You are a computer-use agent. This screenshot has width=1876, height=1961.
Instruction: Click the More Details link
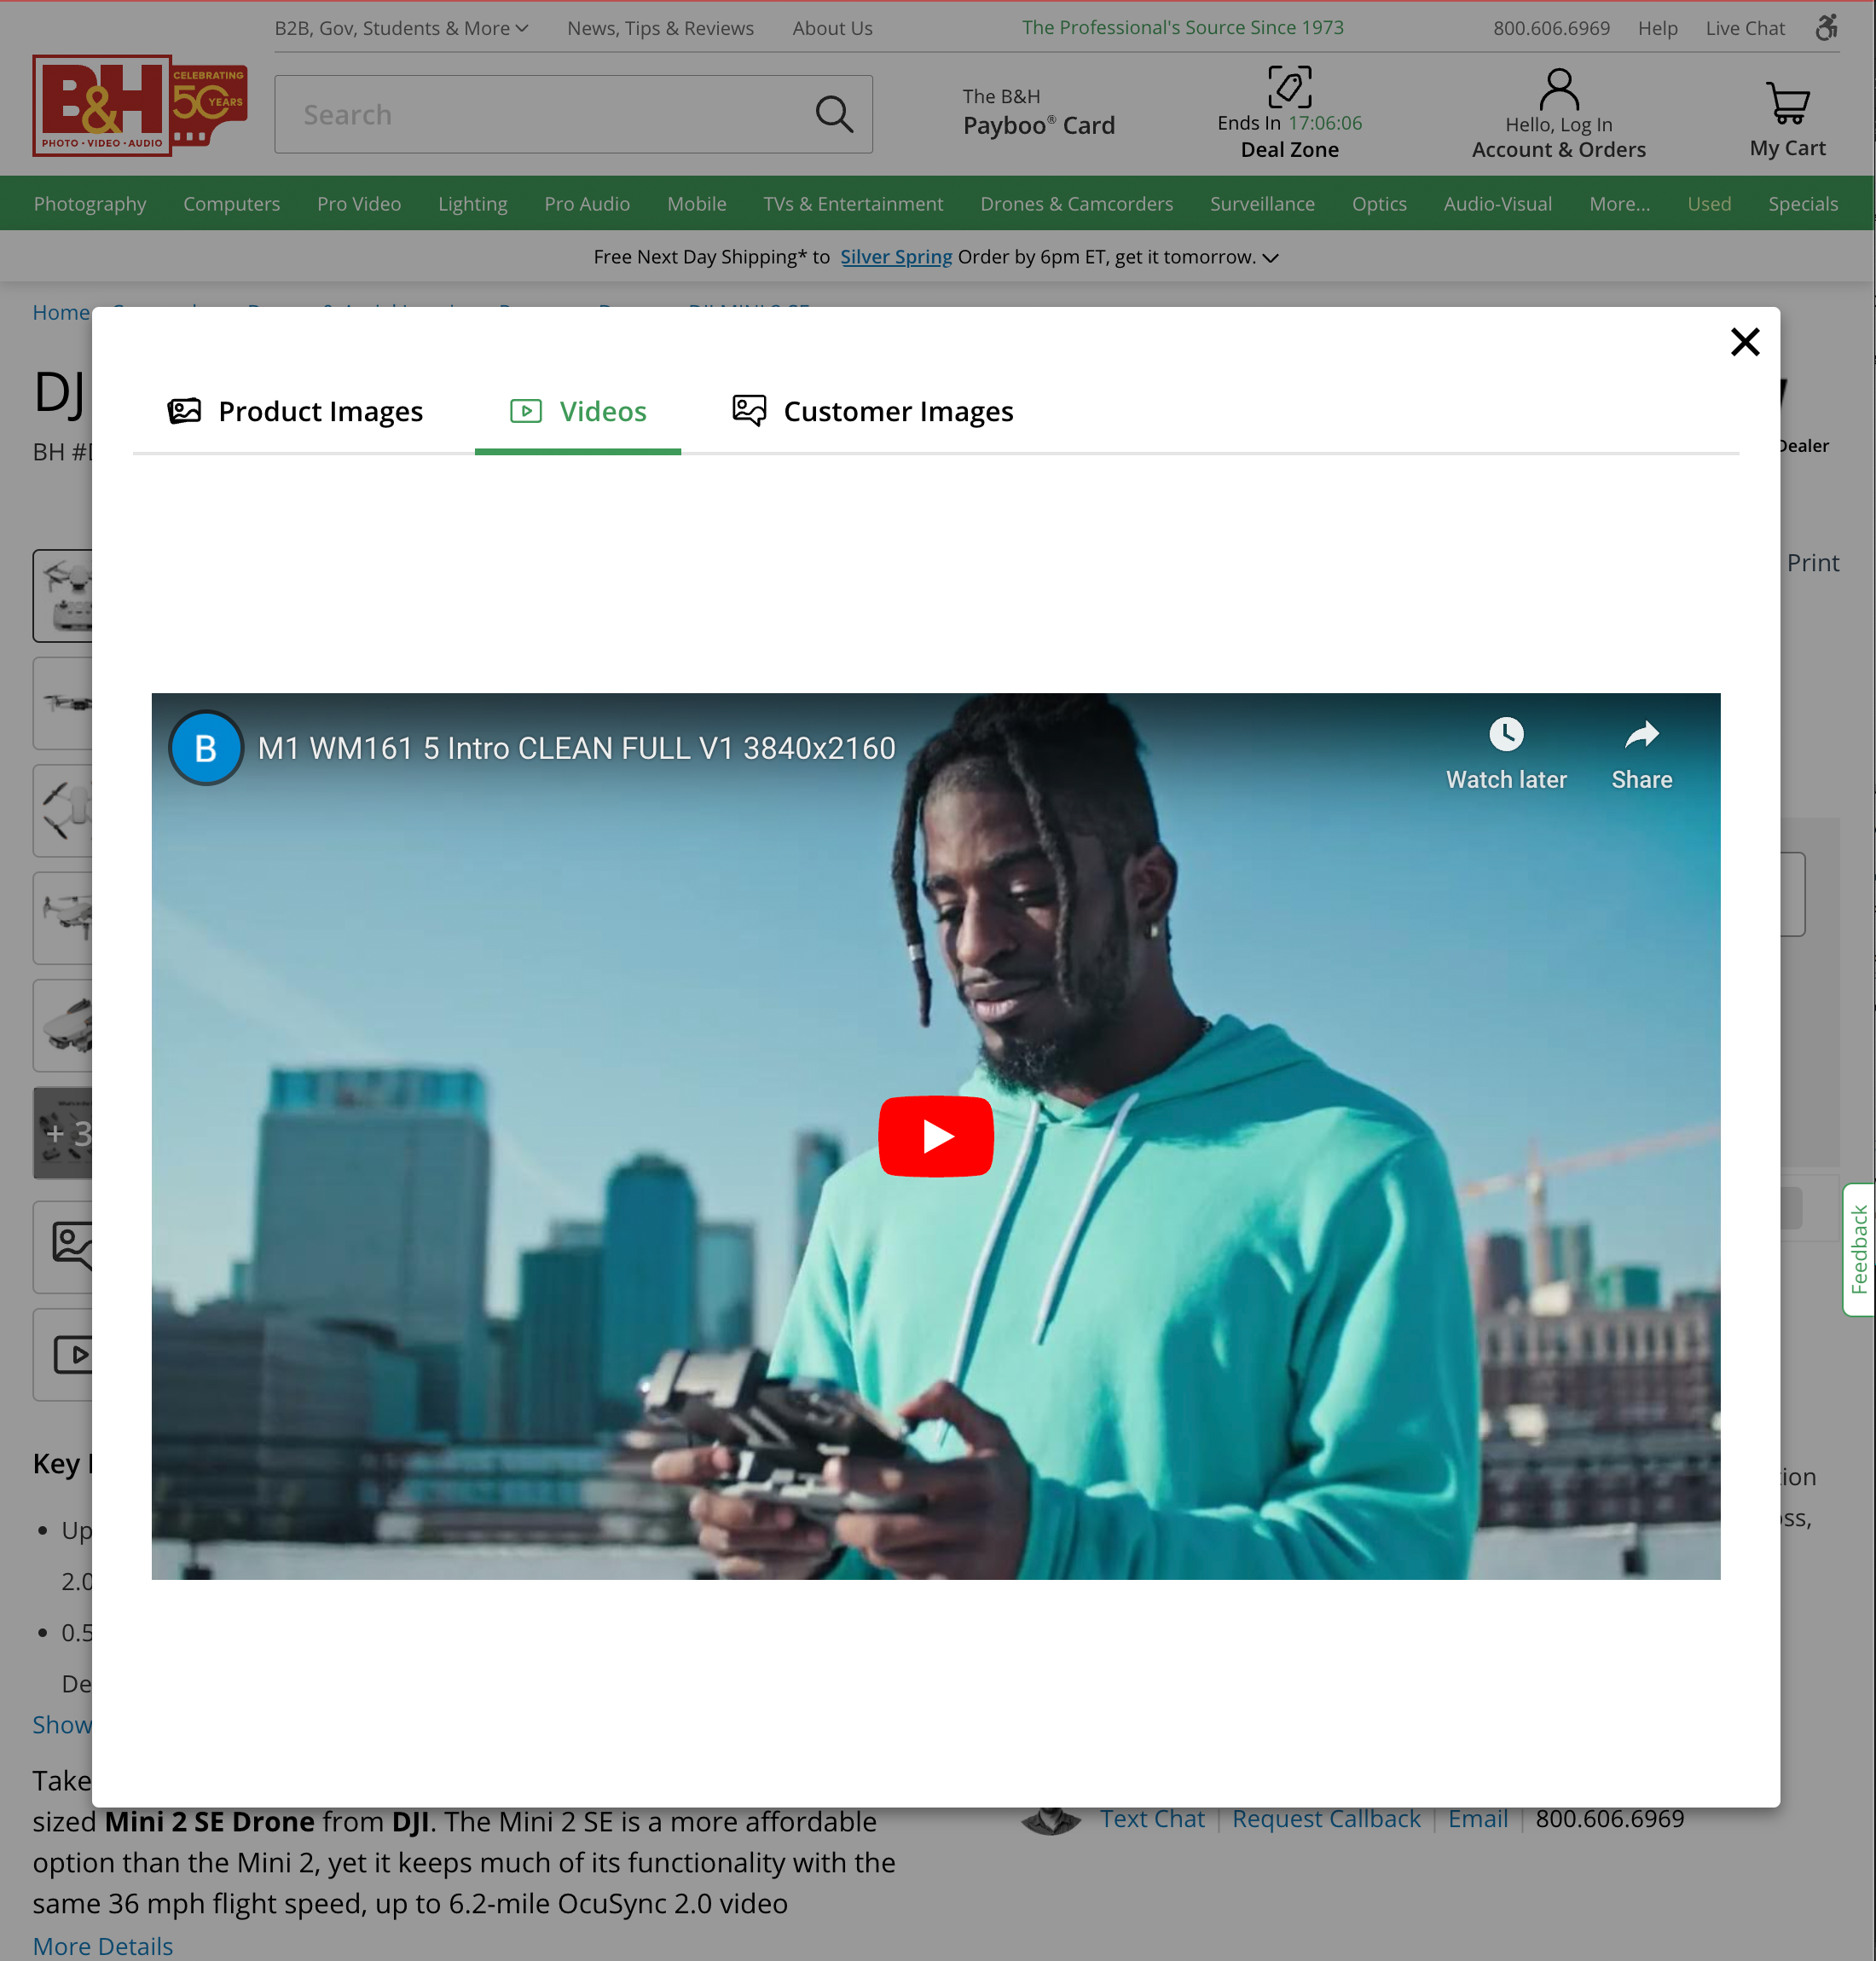[x=102, y=1945]
